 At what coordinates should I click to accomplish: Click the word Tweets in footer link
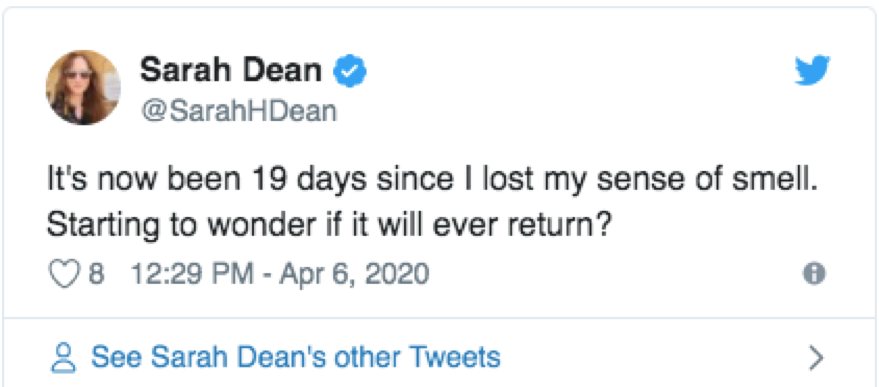[455, 357]
